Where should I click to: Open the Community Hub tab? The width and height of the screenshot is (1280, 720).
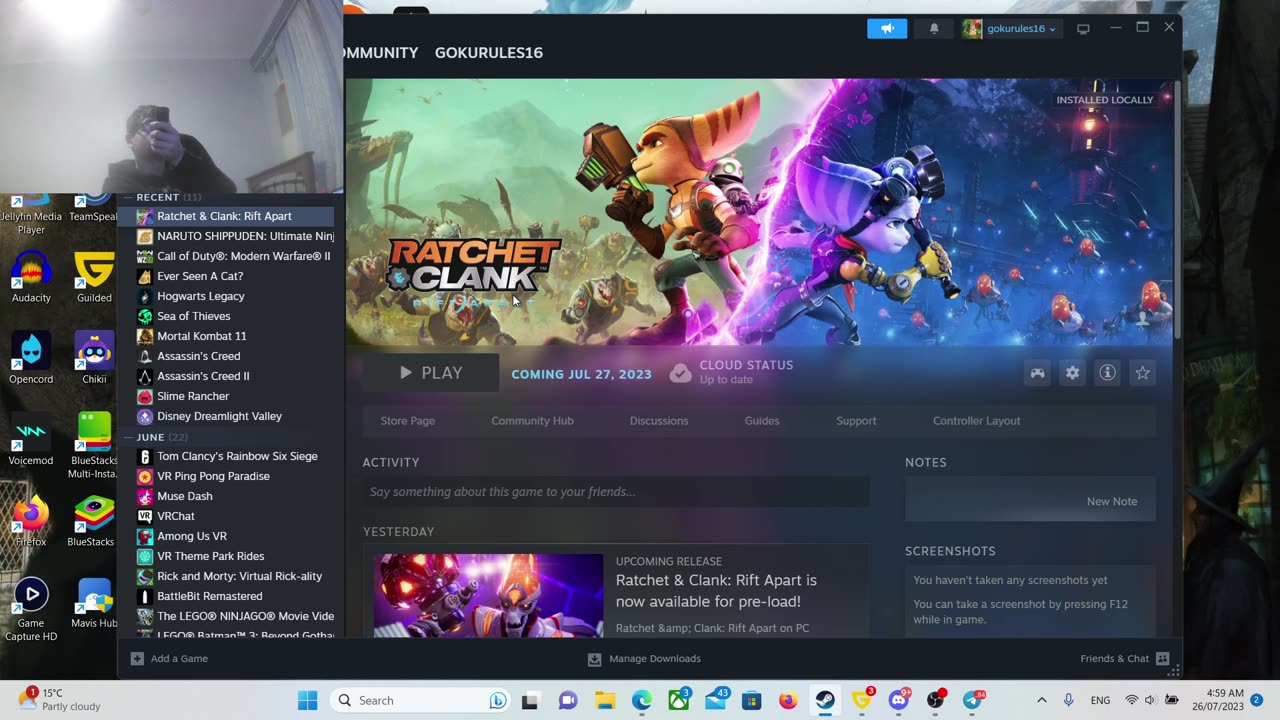[x=532, y=421]
